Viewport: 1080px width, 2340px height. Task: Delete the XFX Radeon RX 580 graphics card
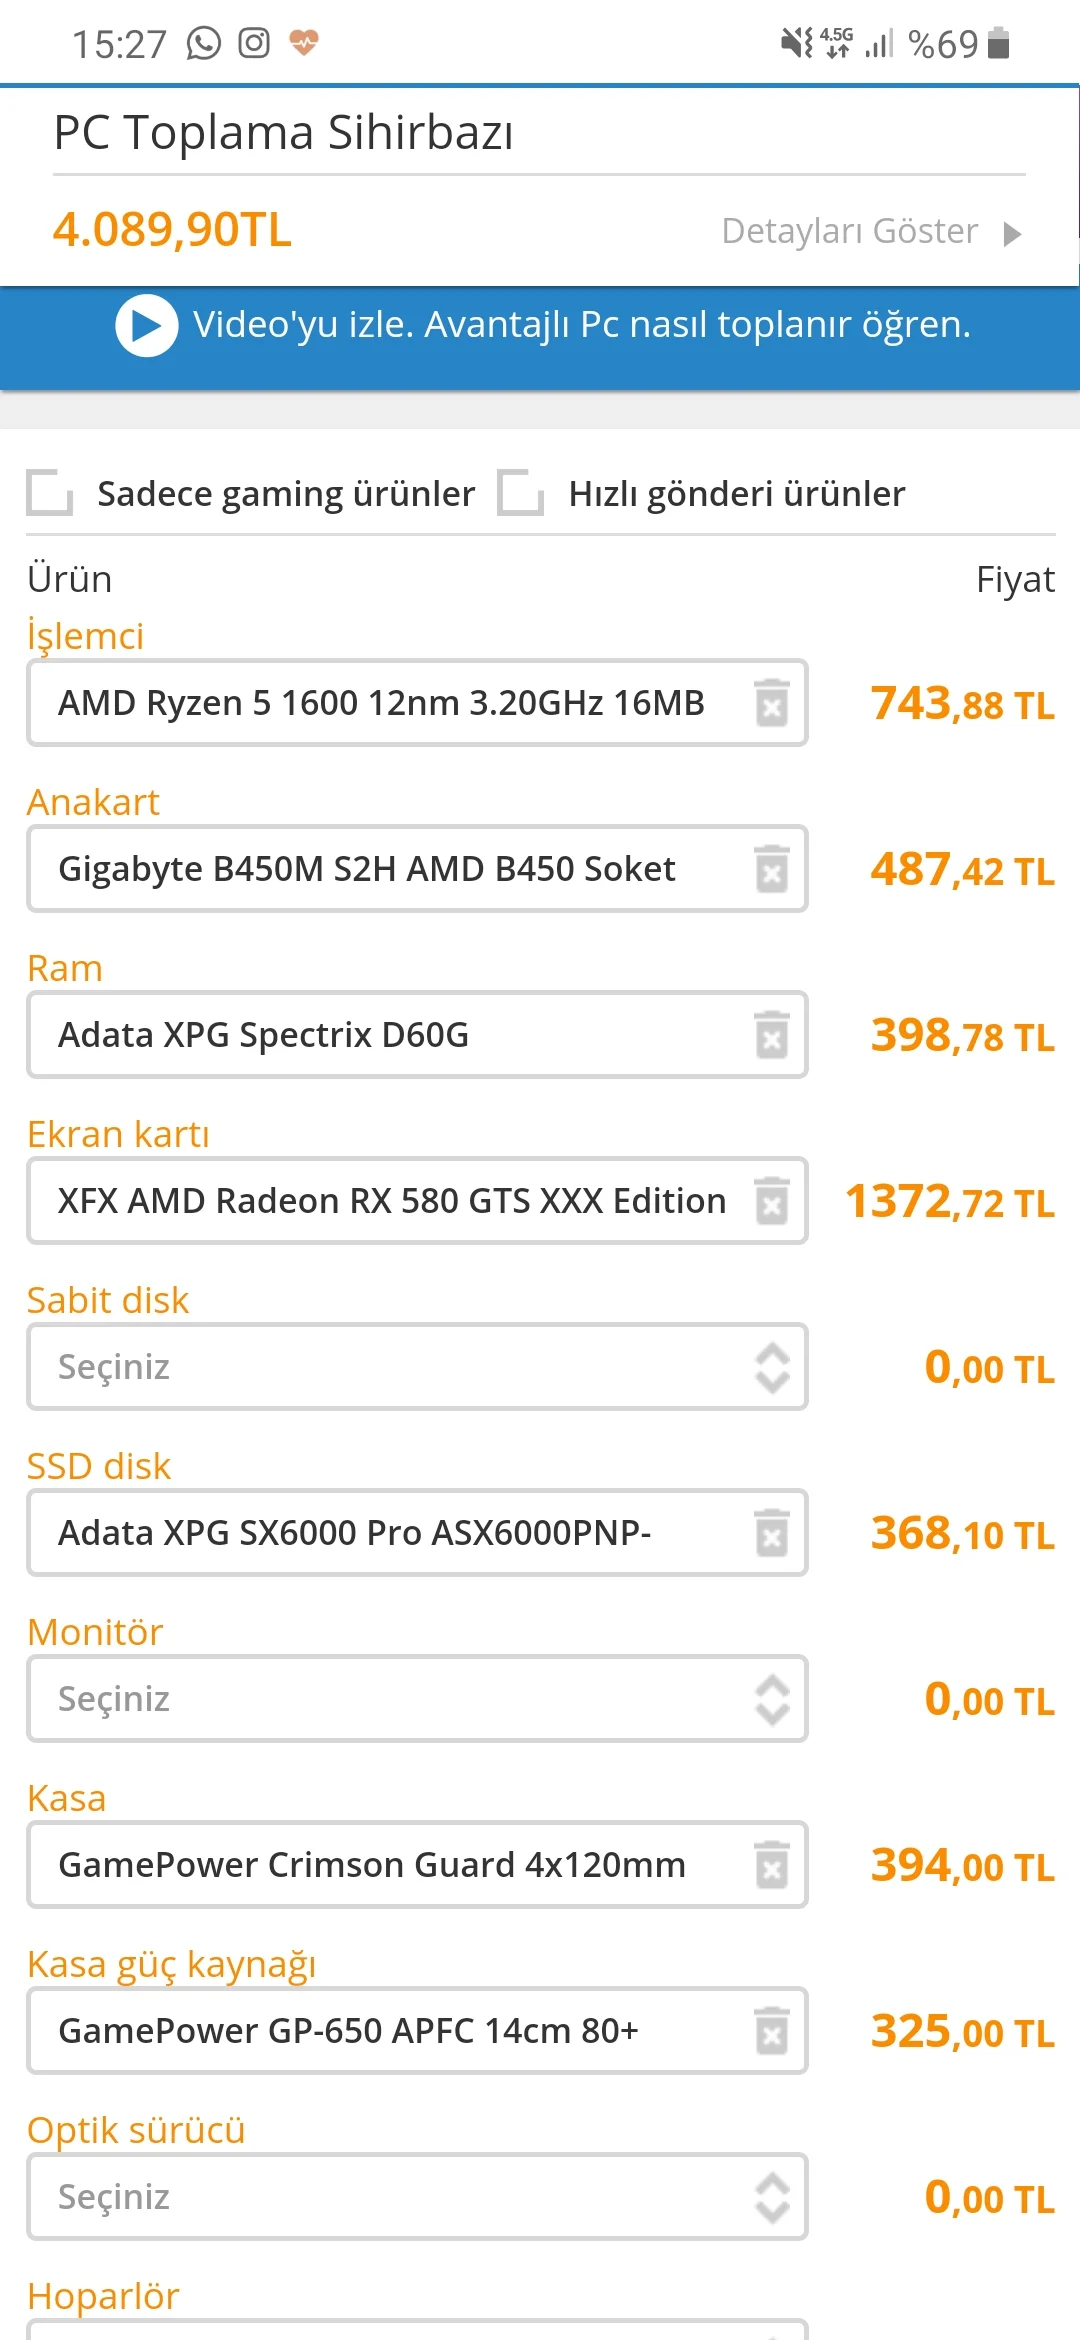point(771,1201)
